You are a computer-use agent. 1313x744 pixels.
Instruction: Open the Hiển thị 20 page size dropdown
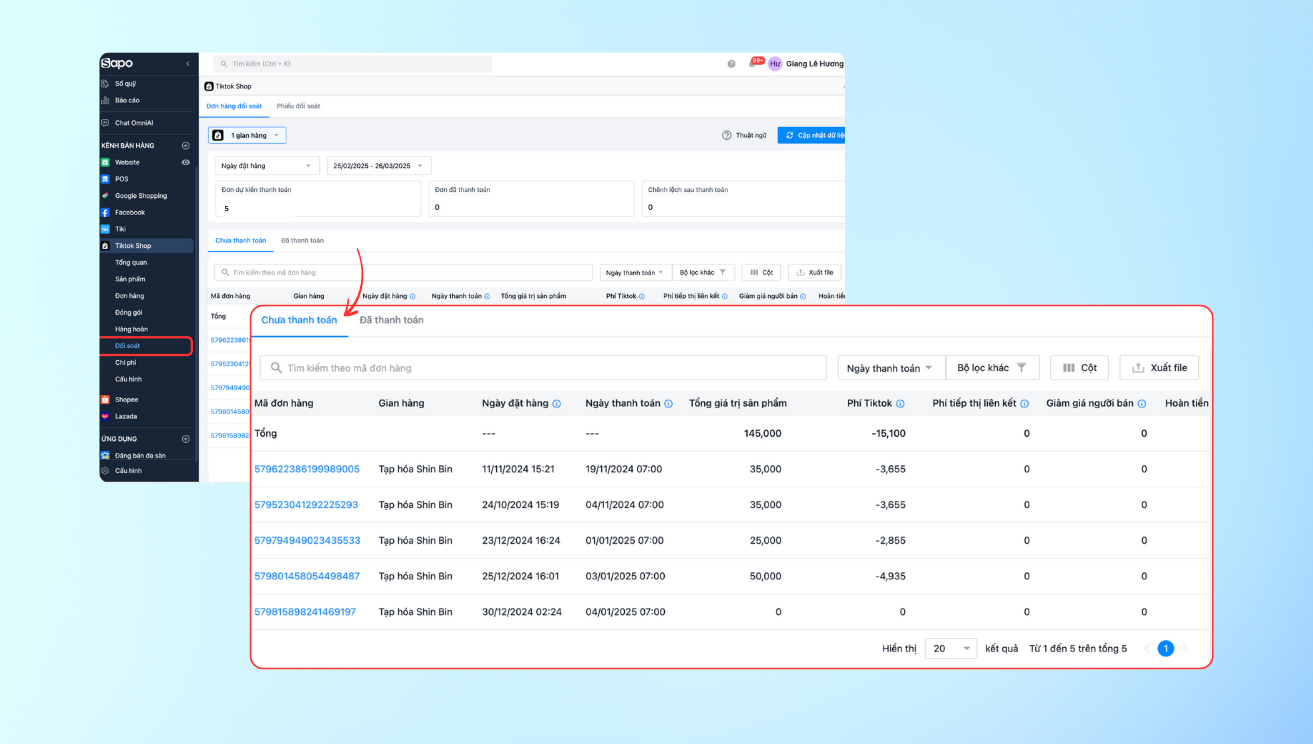tap(951, 648)
